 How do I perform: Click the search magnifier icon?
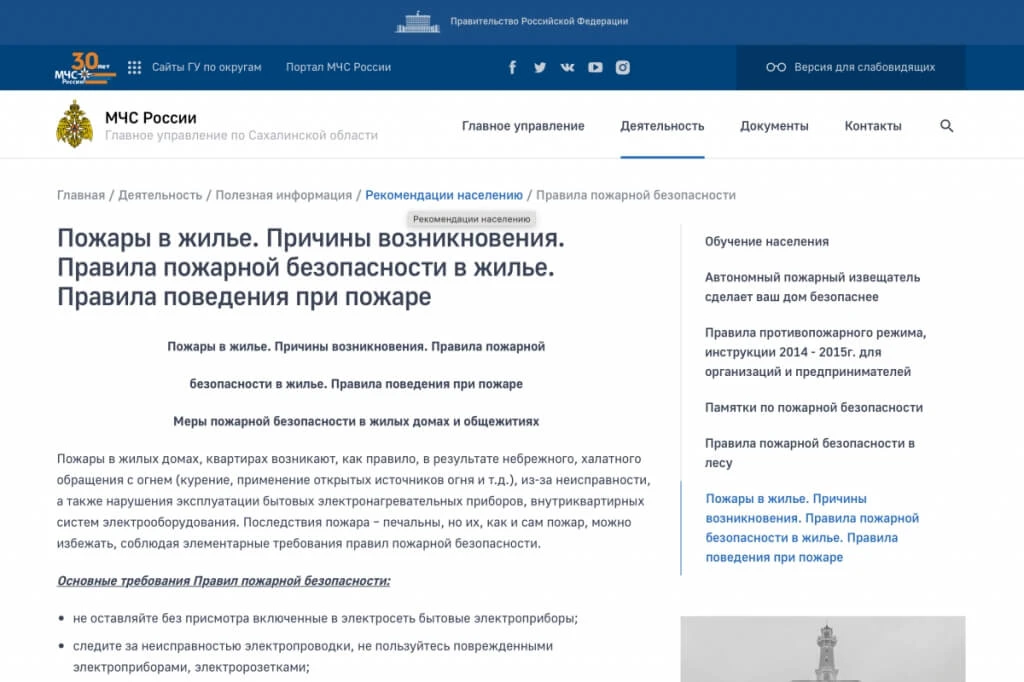pos(947,126)
